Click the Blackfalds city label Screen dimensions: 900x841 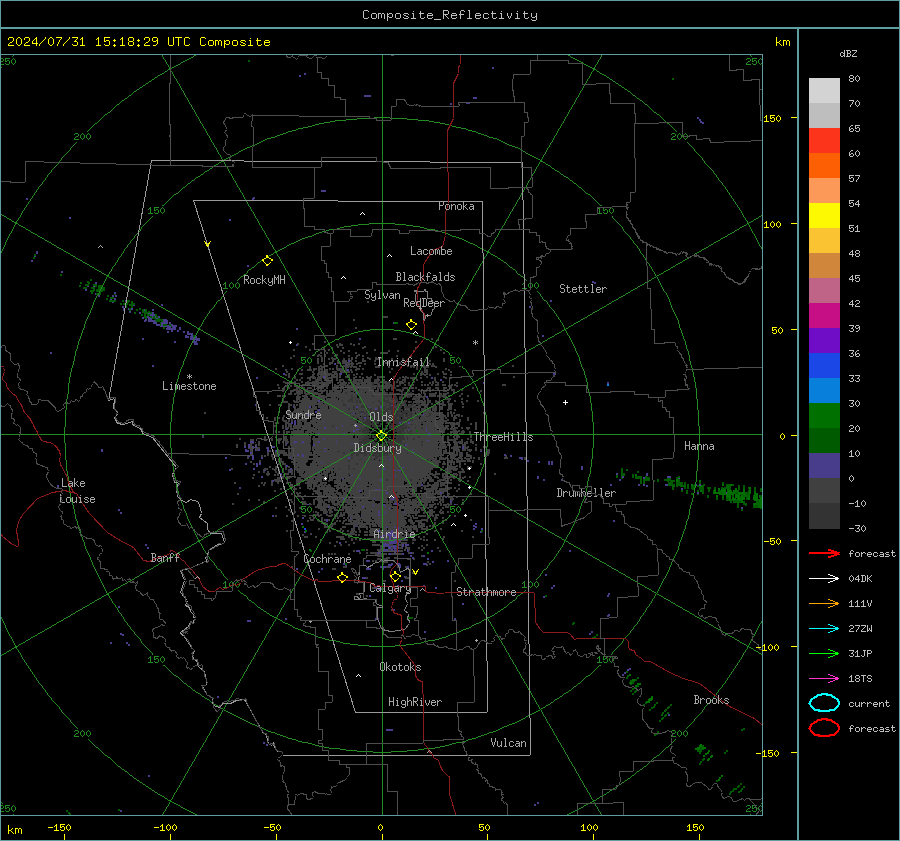coord(425,277)
